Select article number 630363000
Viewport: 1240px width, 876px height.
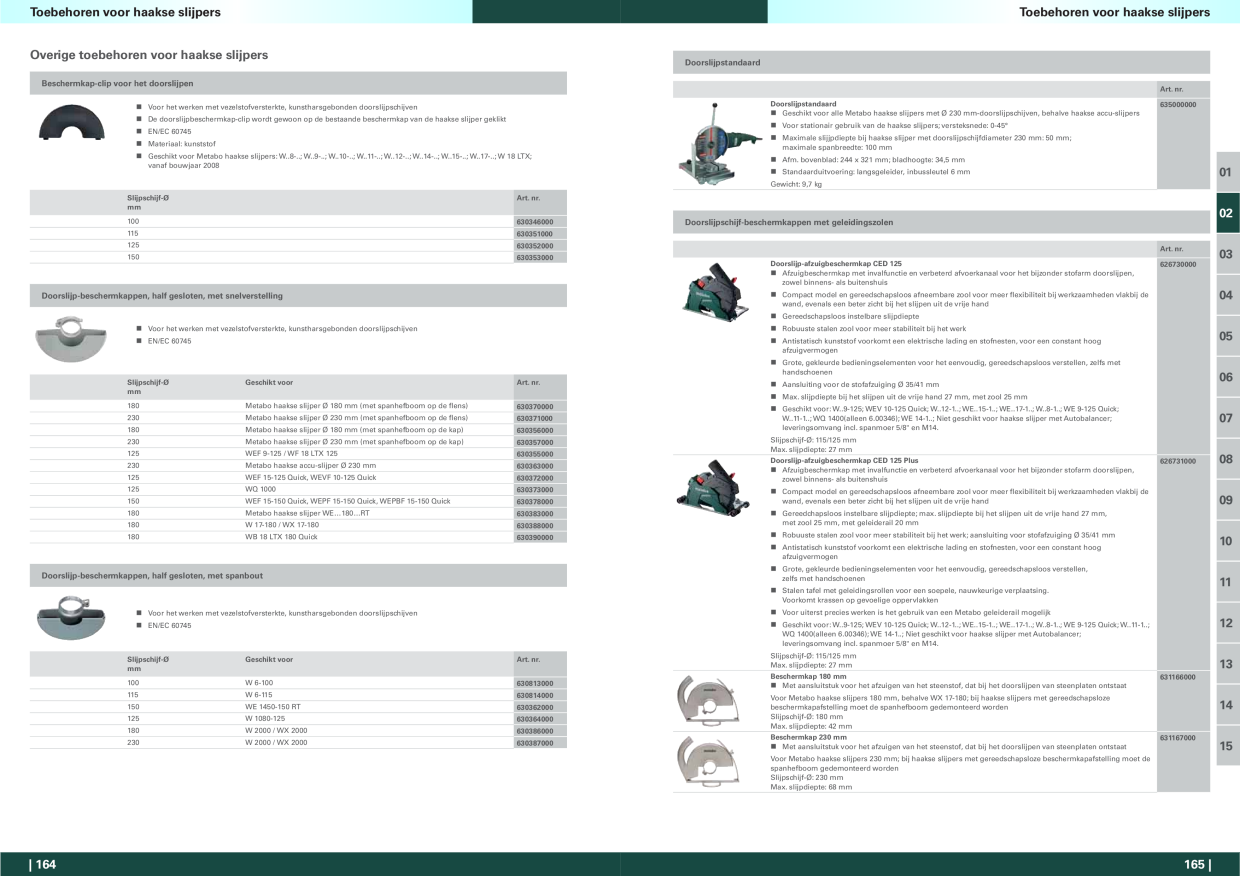(x=534, y=465)
